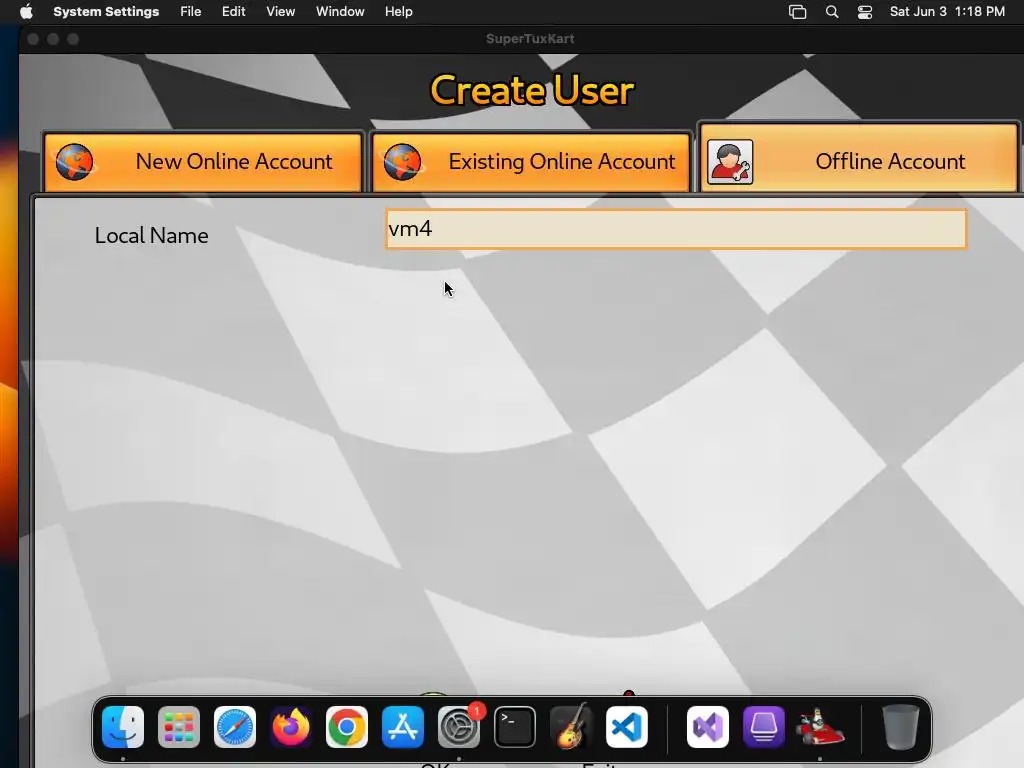
Task: Open the Offline Account tab
Action: (859, 158)
